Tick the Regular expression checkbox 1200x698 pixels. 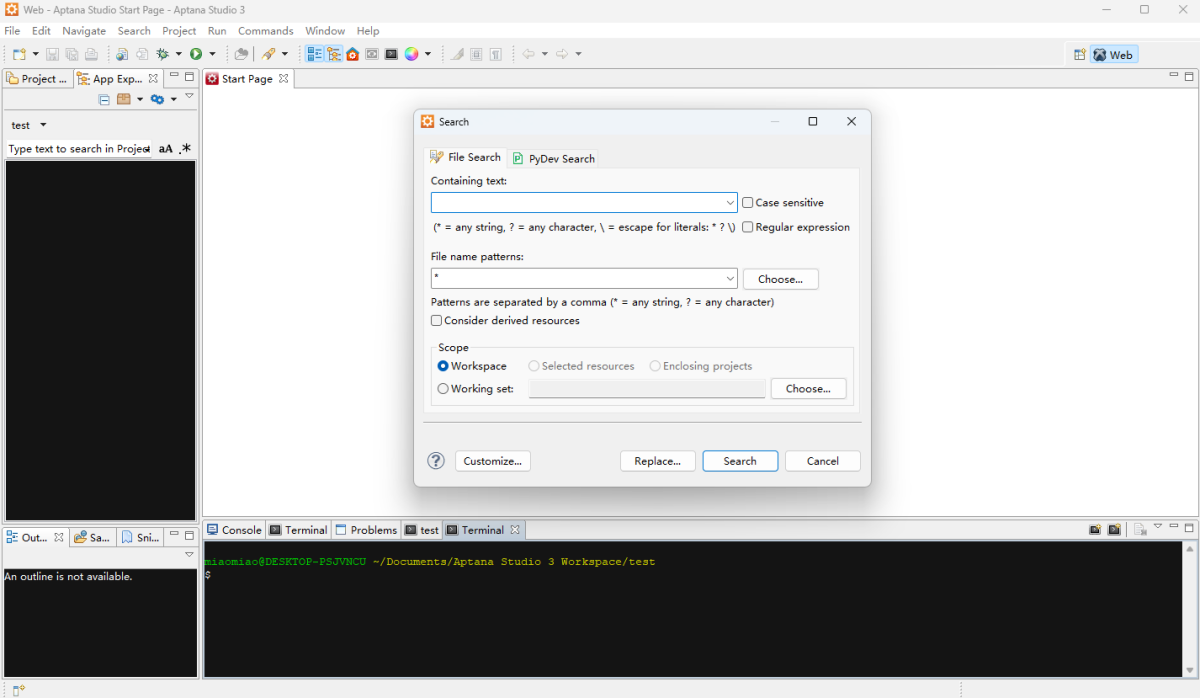pos(748,228)
